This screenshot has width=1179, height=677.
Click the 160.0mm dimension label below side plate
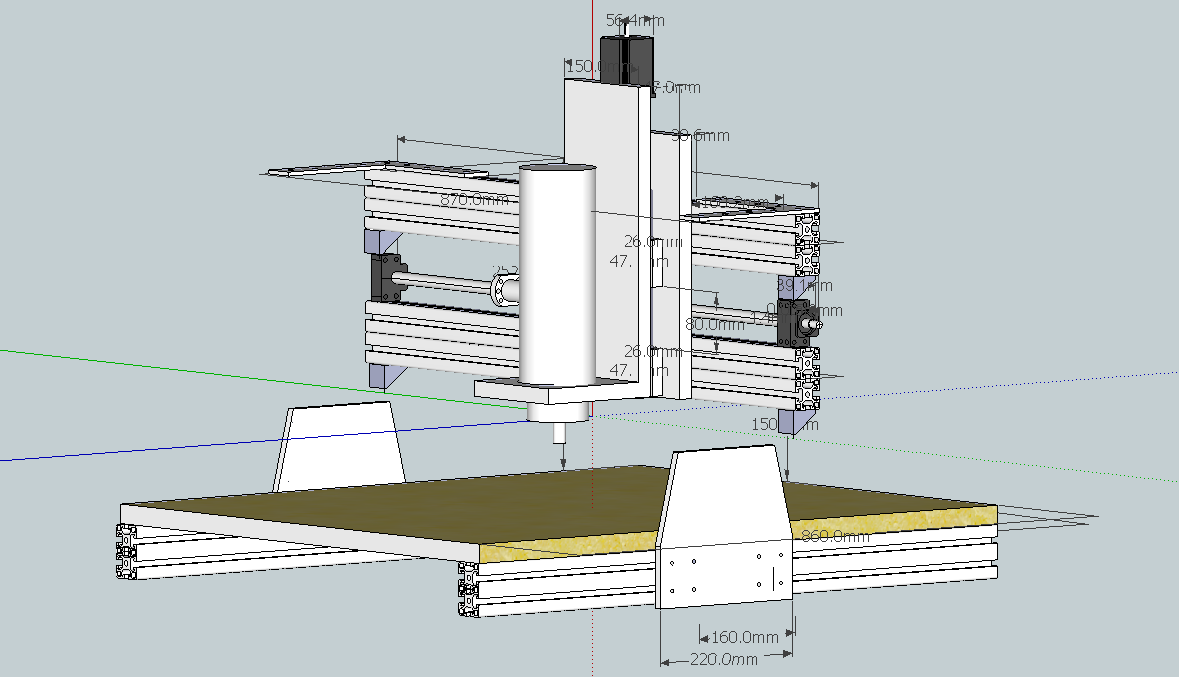point(743,637)
